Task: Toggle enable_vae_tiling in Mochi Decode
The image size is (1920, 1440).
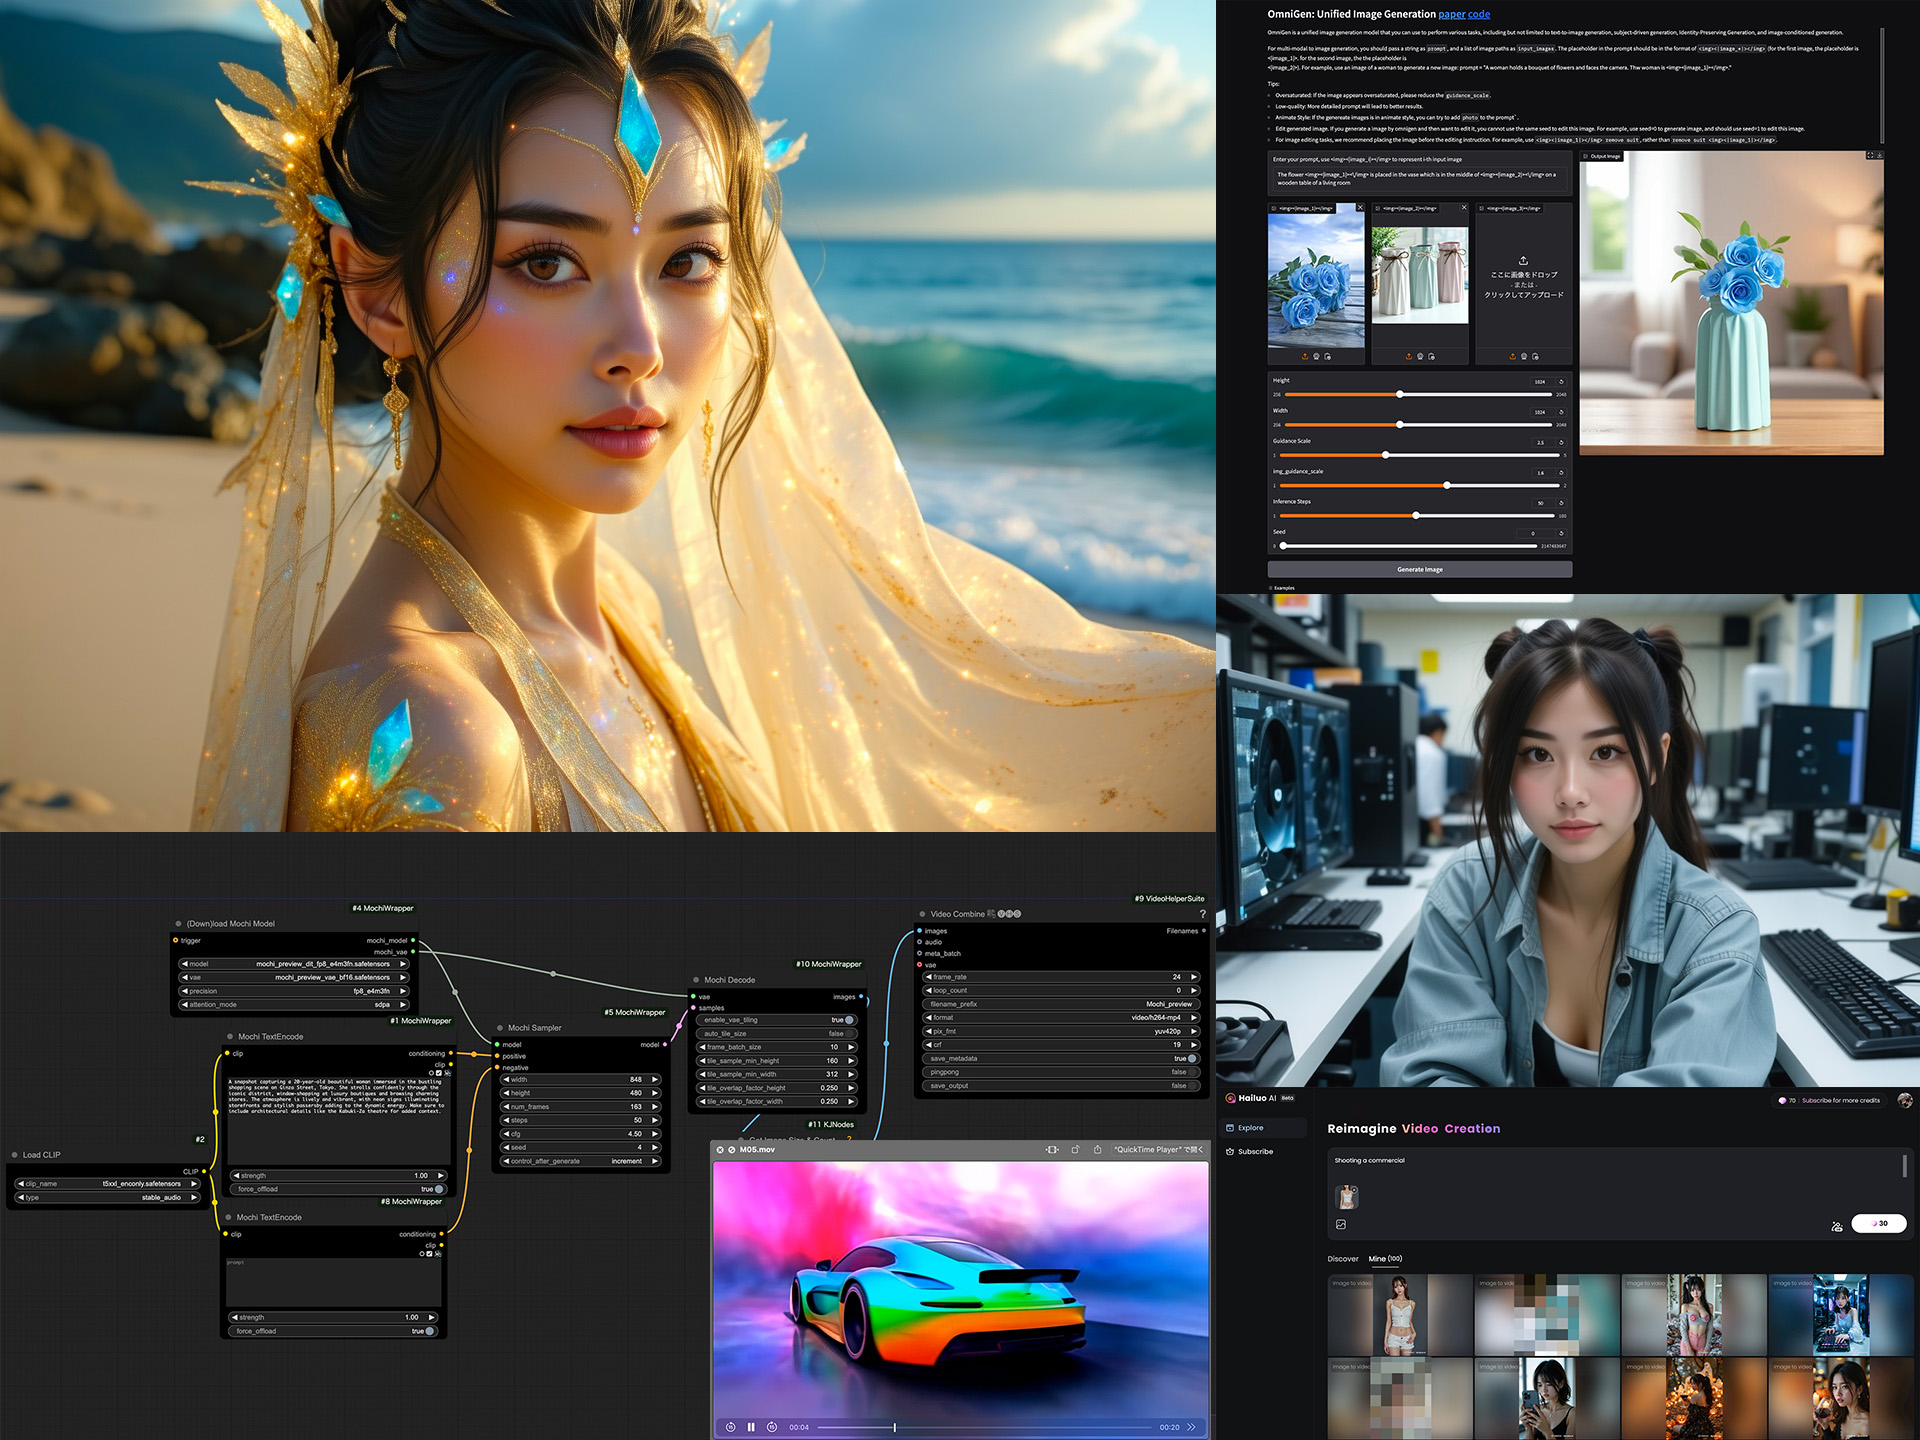Action: coord(848,1020)
